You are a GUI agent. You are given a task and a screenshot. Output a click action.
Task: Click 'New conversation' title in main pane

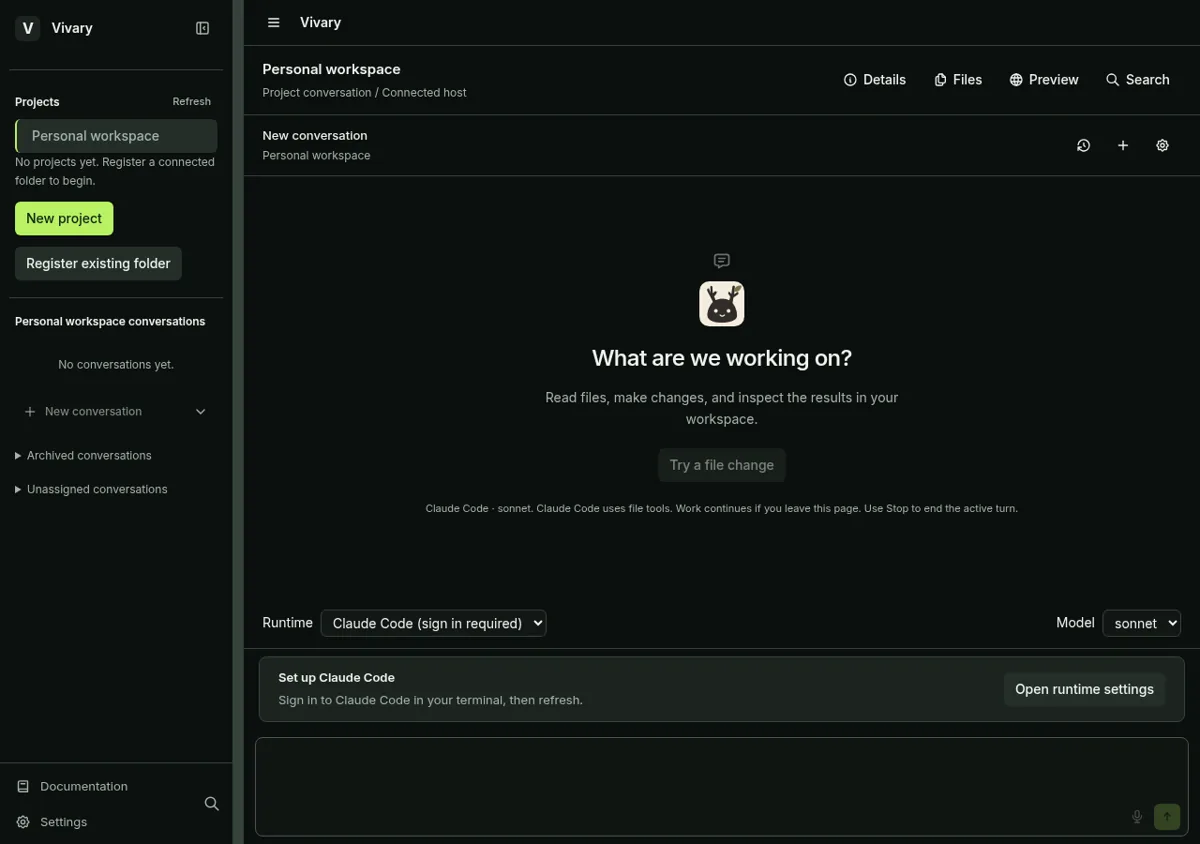point(315,135)
